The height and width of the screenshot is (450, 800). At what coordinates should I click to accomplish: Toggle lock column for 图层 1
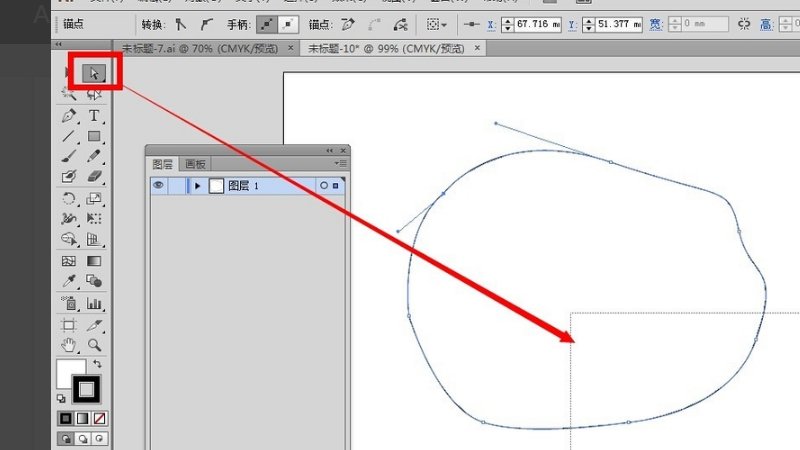(x=177, y=186)
